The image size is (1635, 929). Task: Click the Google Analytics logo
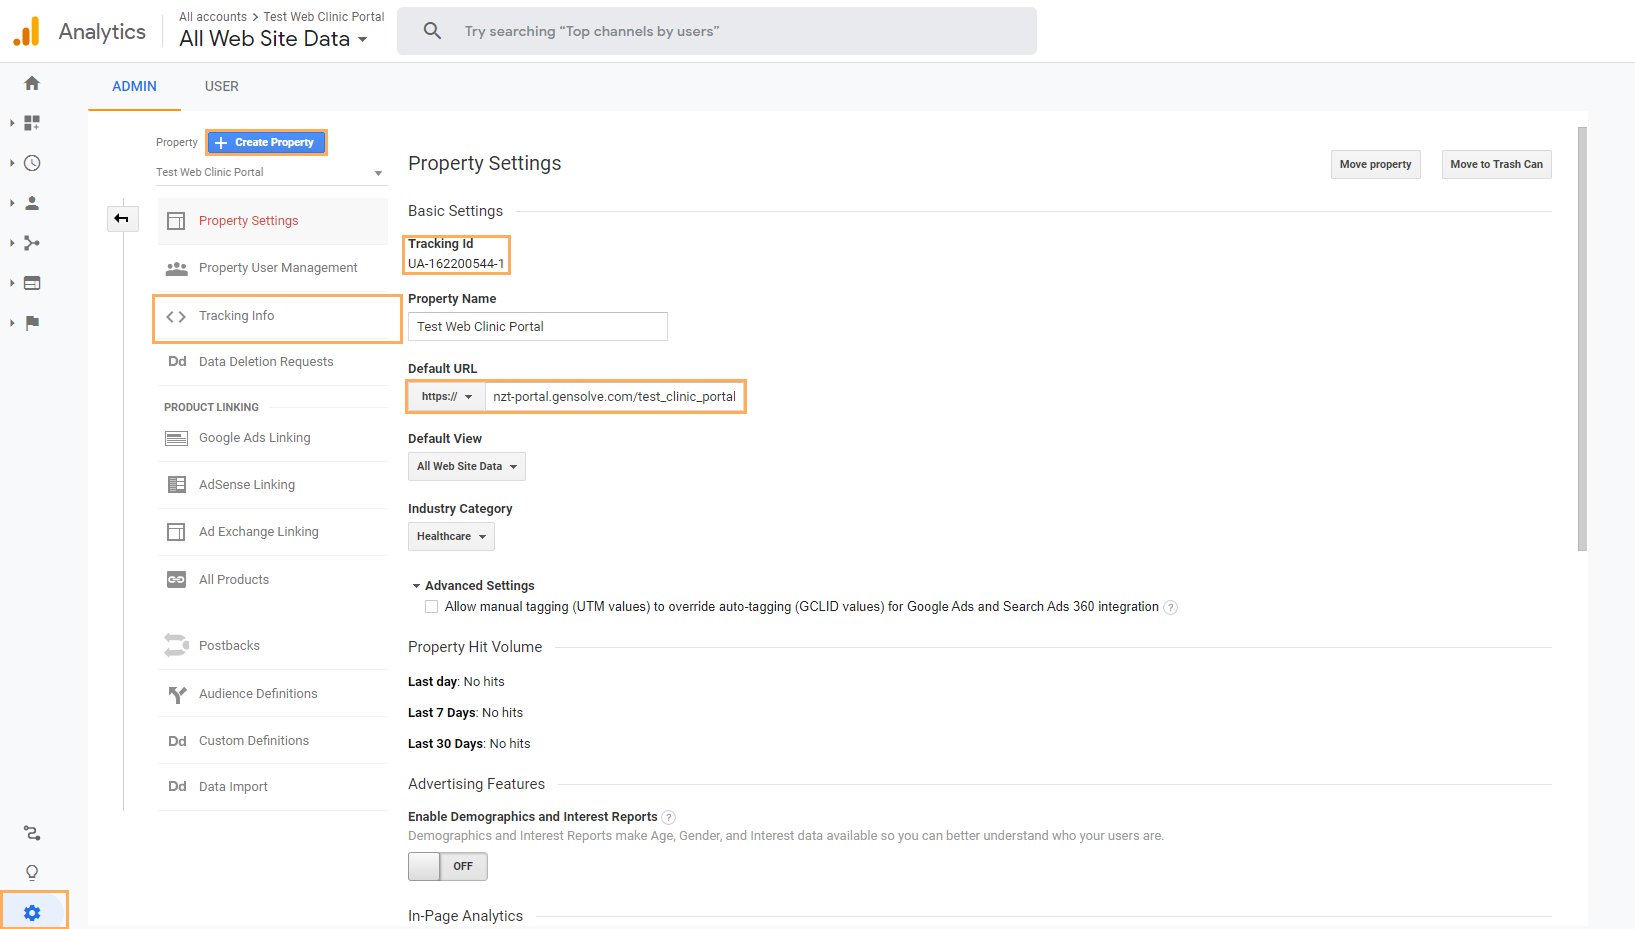[27, 32]
